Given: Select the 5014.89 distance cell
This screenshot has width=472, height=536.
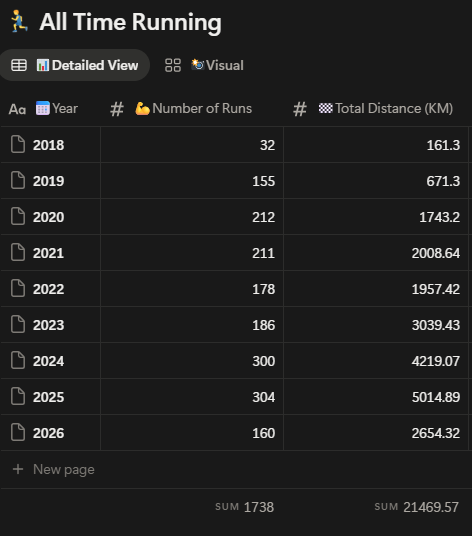Looking at the screenshot, I should pyautogui.click(x=376, y=397).
